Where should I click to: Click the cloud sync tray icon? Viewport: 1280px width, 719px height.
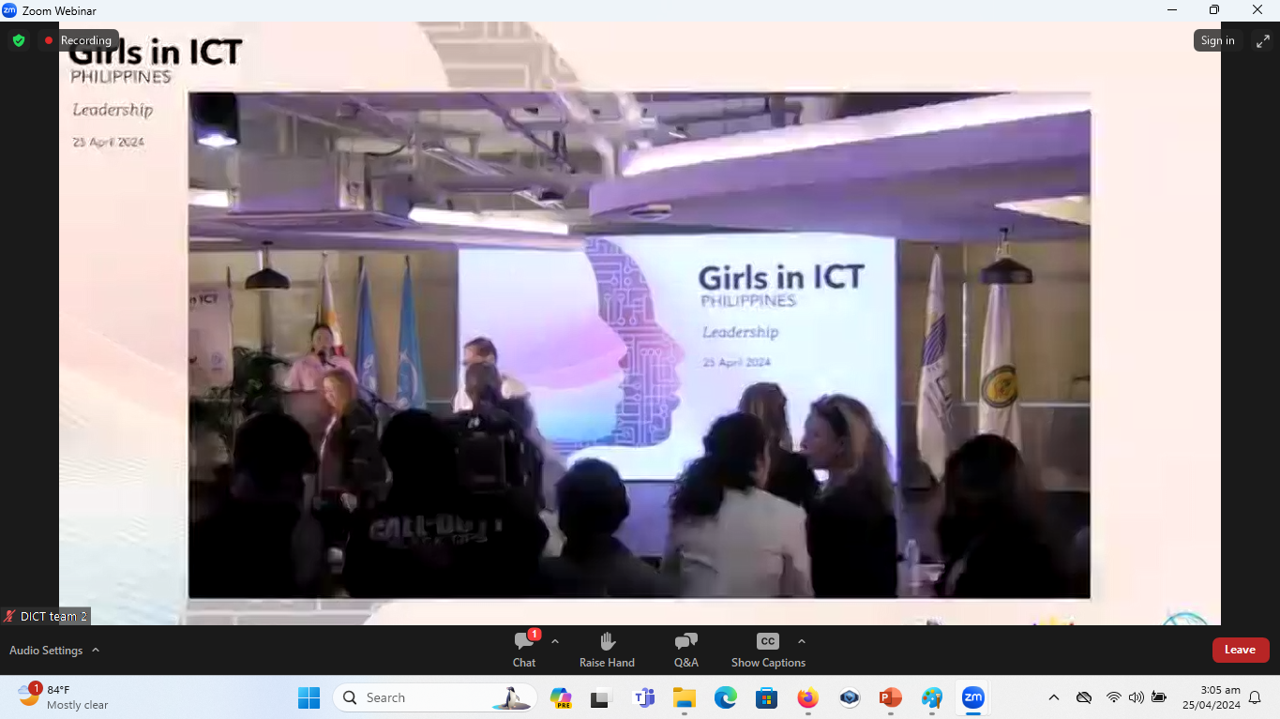click(1084, 698)
